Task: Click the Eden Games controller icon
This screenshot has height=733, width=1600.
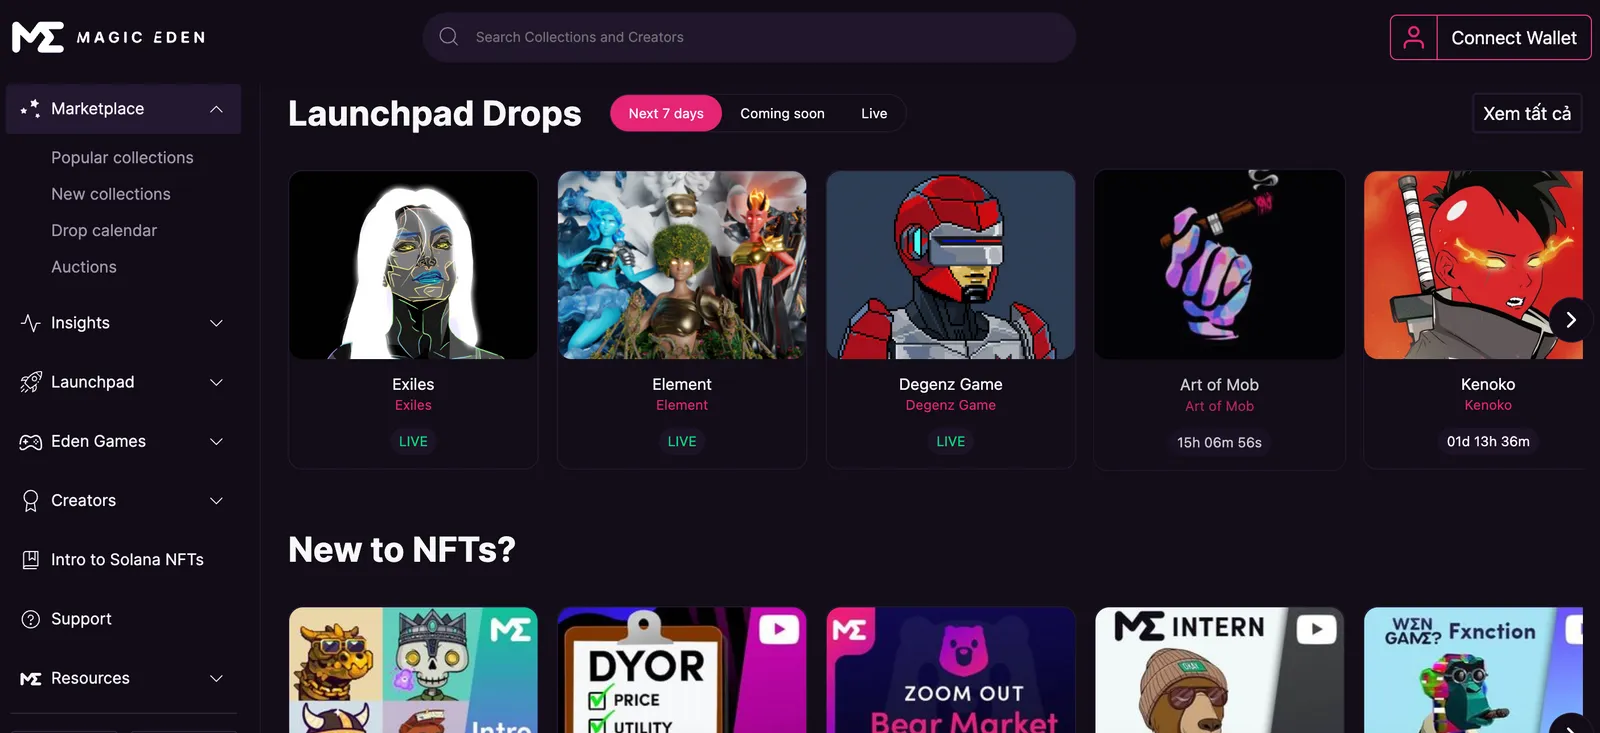Action: [31, 442]
